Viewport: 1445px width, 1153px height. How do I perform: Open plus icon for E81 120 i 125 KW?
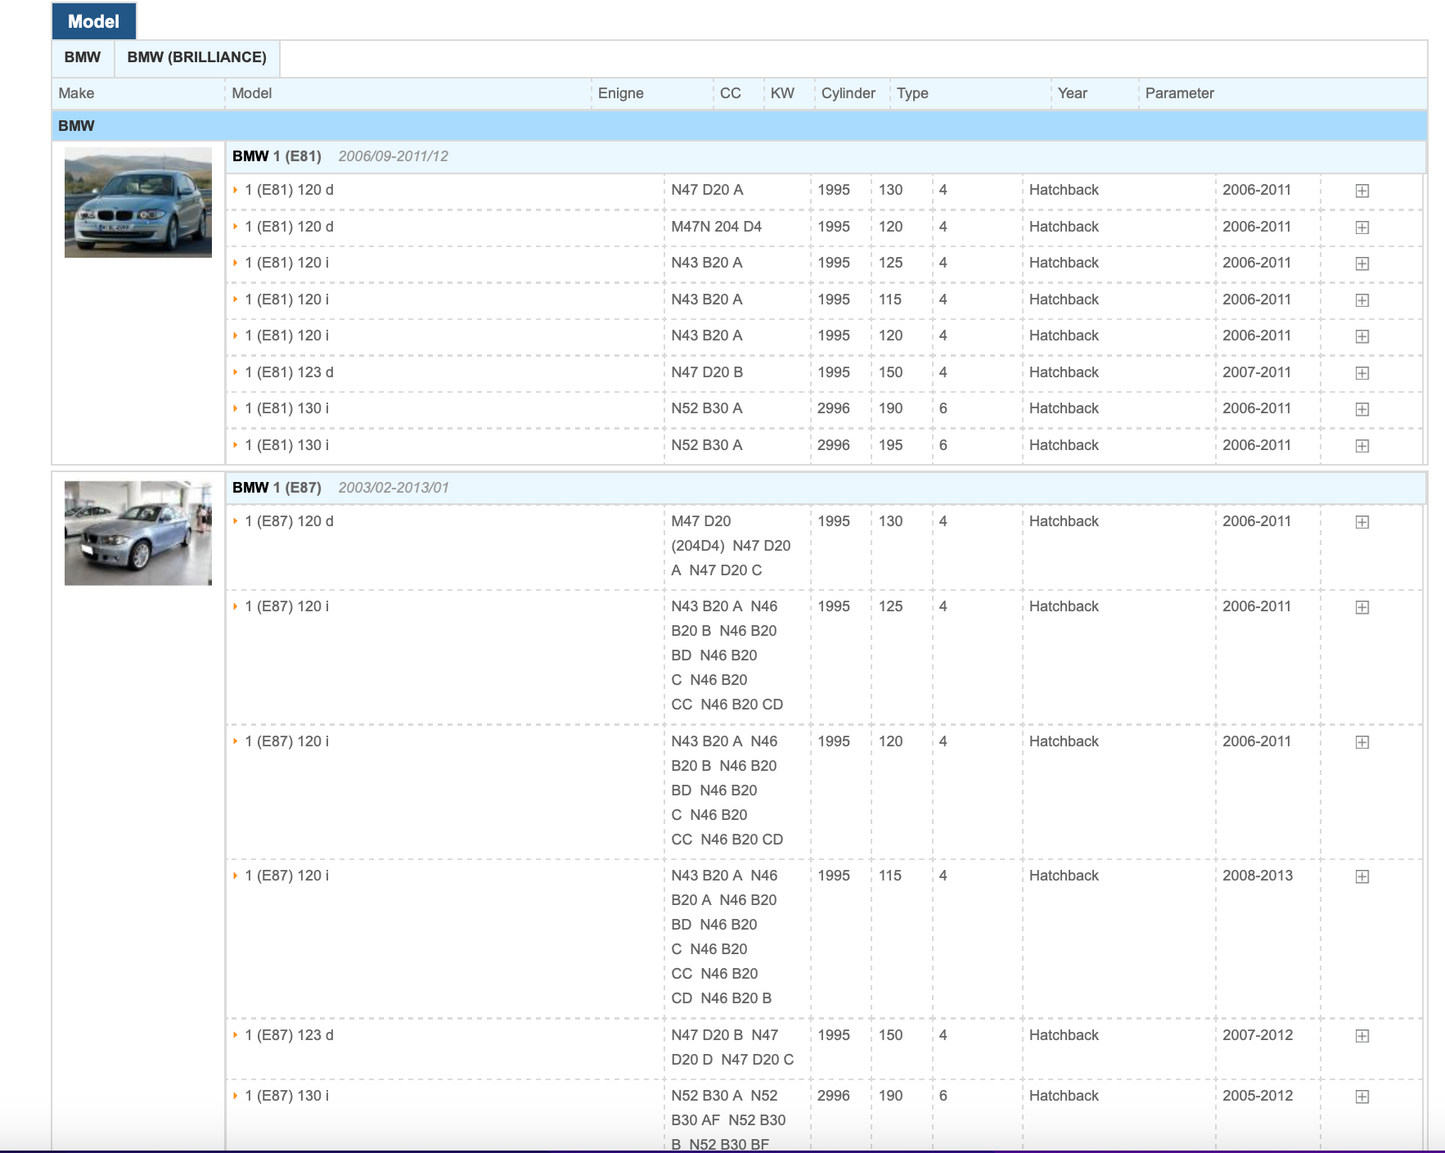(1362, 264)
